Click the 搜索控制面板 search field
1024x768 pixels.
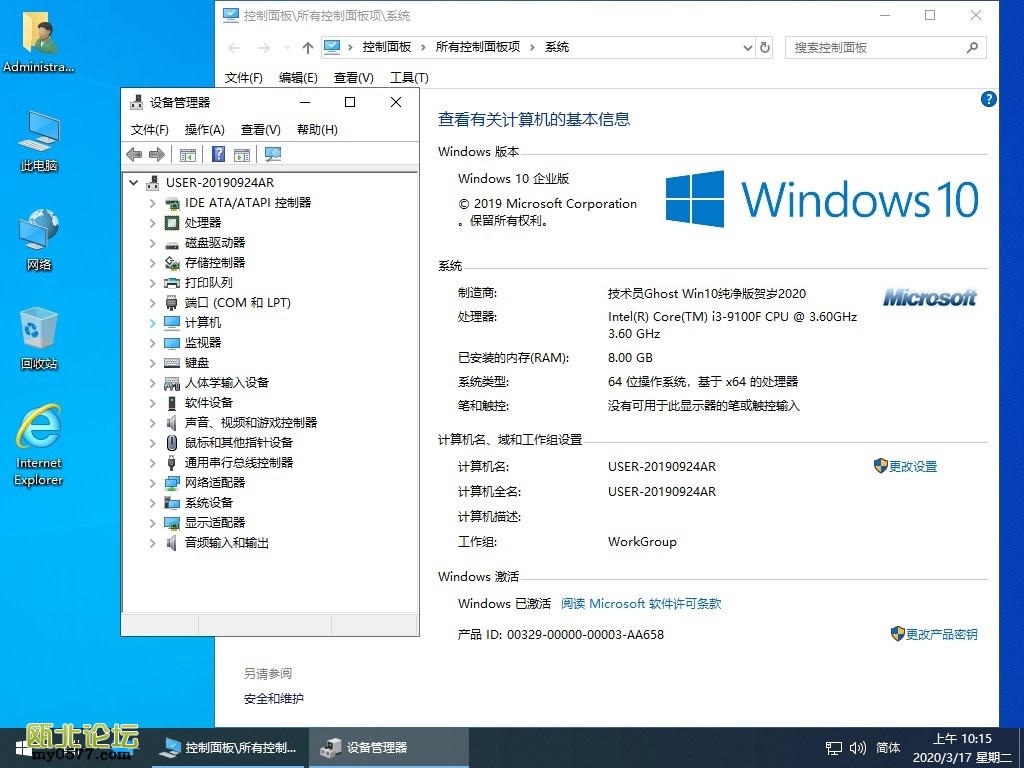[875, 47]
